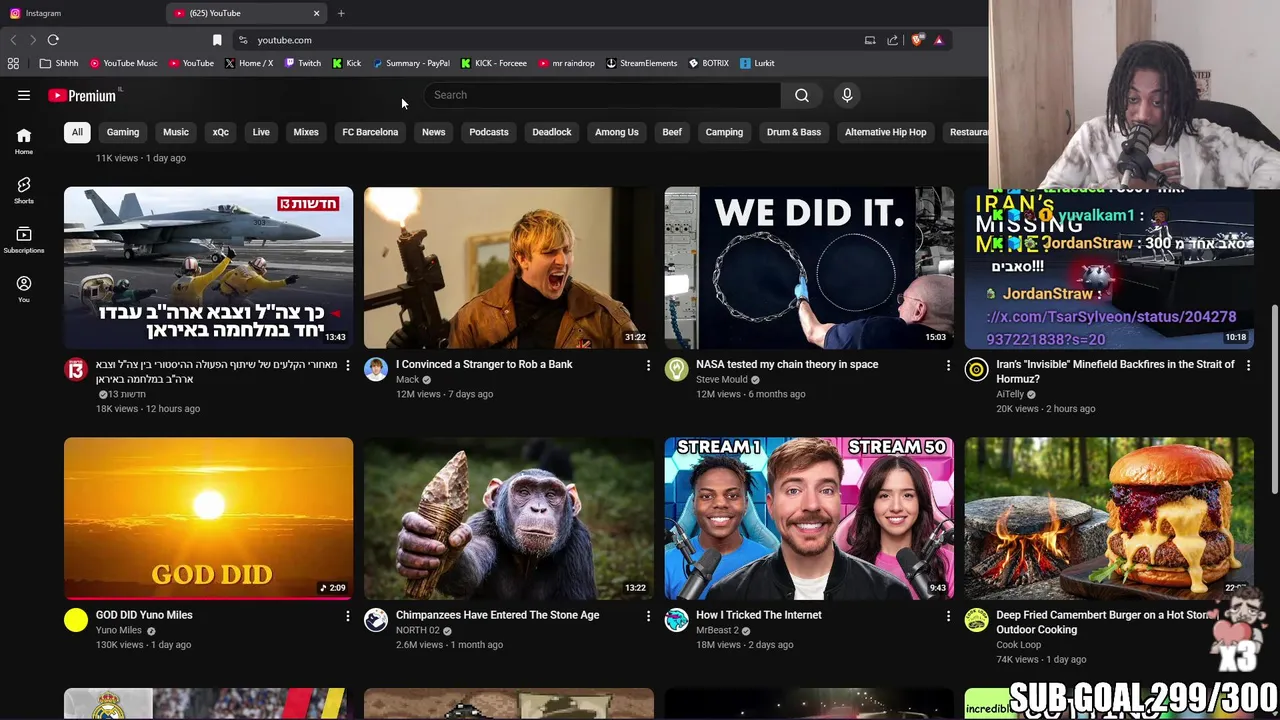Image resolution: width=1280 pixels, height=720 pixels.
Task: Select the Podcasts filter chip
Action: [489, 132]
